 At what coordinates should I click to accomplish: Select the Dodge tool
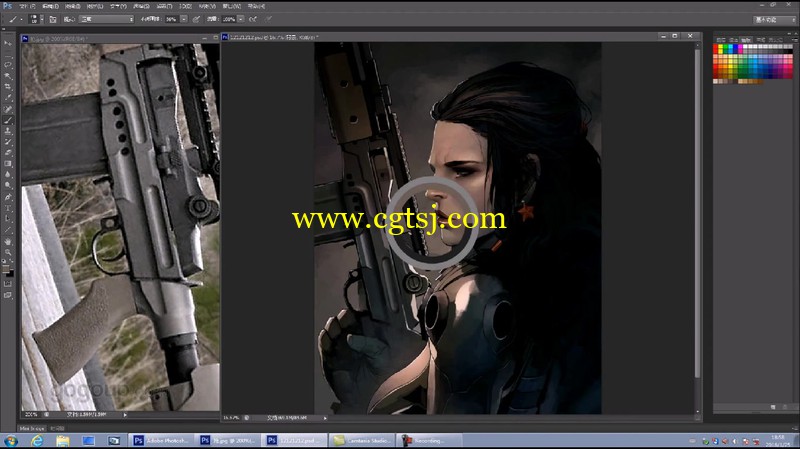pos(8,185)
